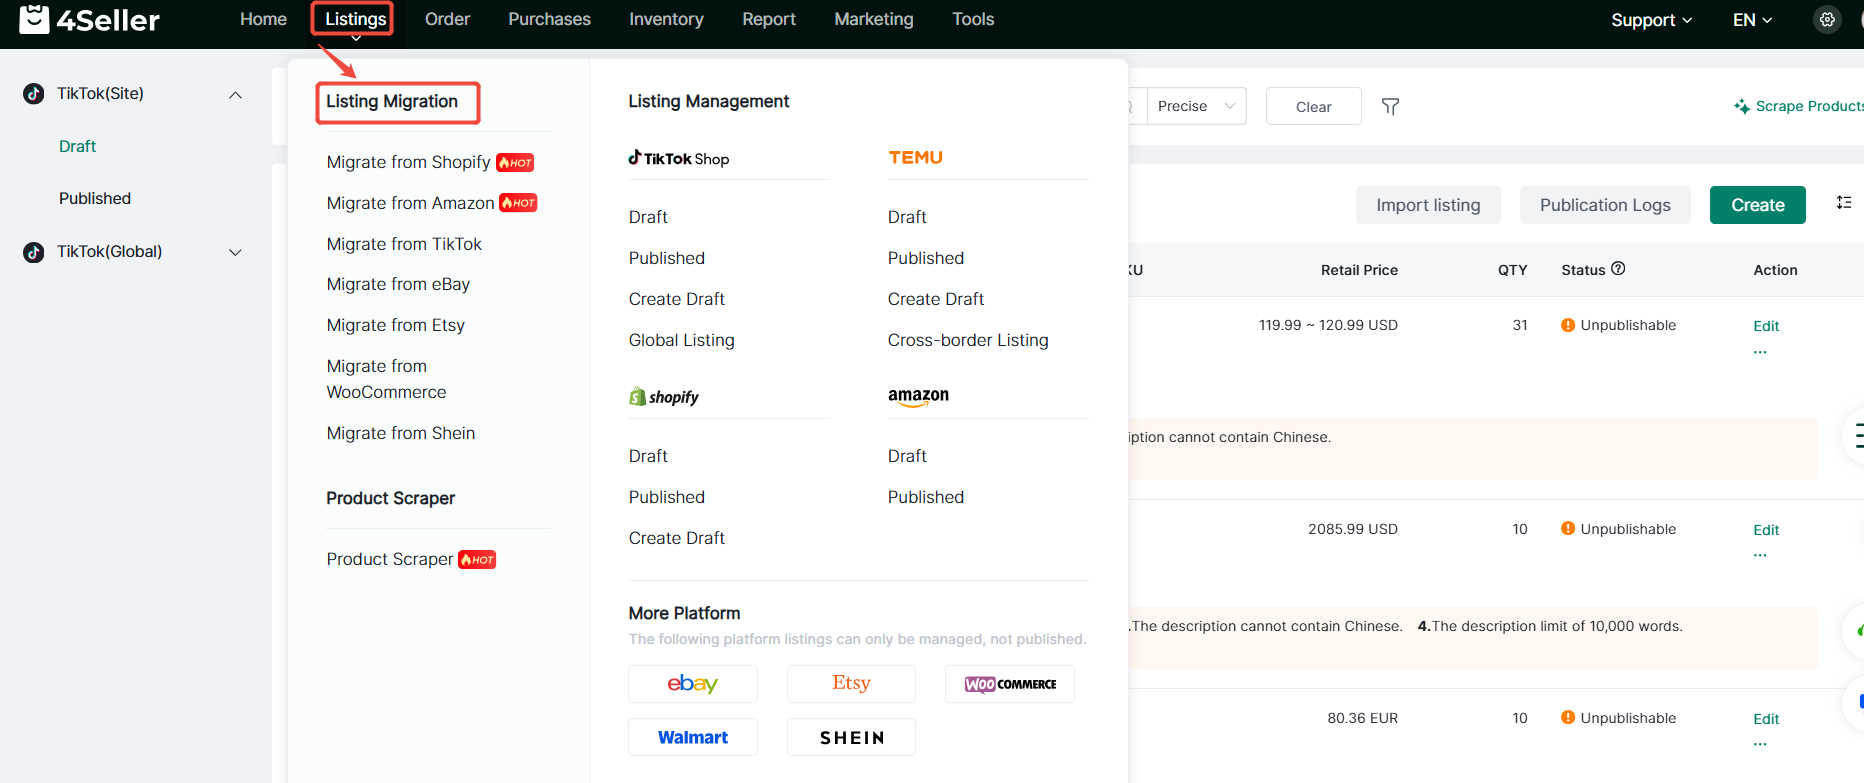This screenshot has width=1864, height=783.
Task: Open Shopify Draft listings
Action: tap(648, 456)
